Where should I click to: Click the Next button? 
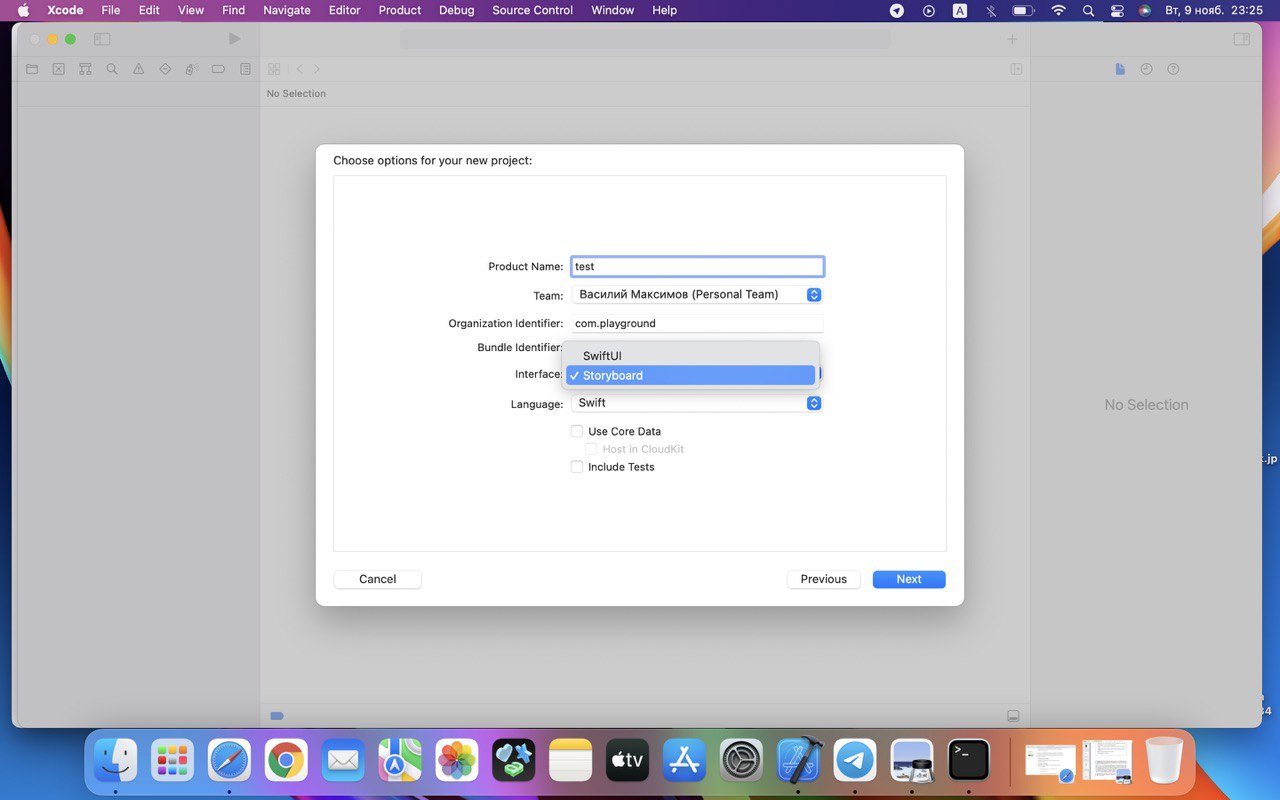[909, 579]
